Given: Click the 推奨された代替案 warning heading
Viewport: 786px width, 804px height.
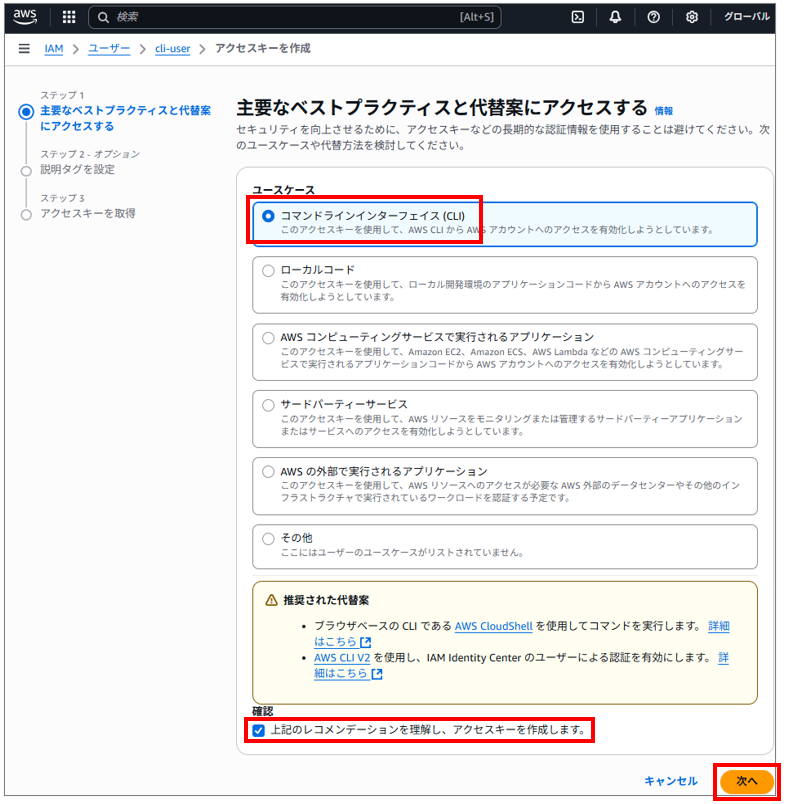Looking at the screenshot, I should pyautogui.click(x=326, y=600).
